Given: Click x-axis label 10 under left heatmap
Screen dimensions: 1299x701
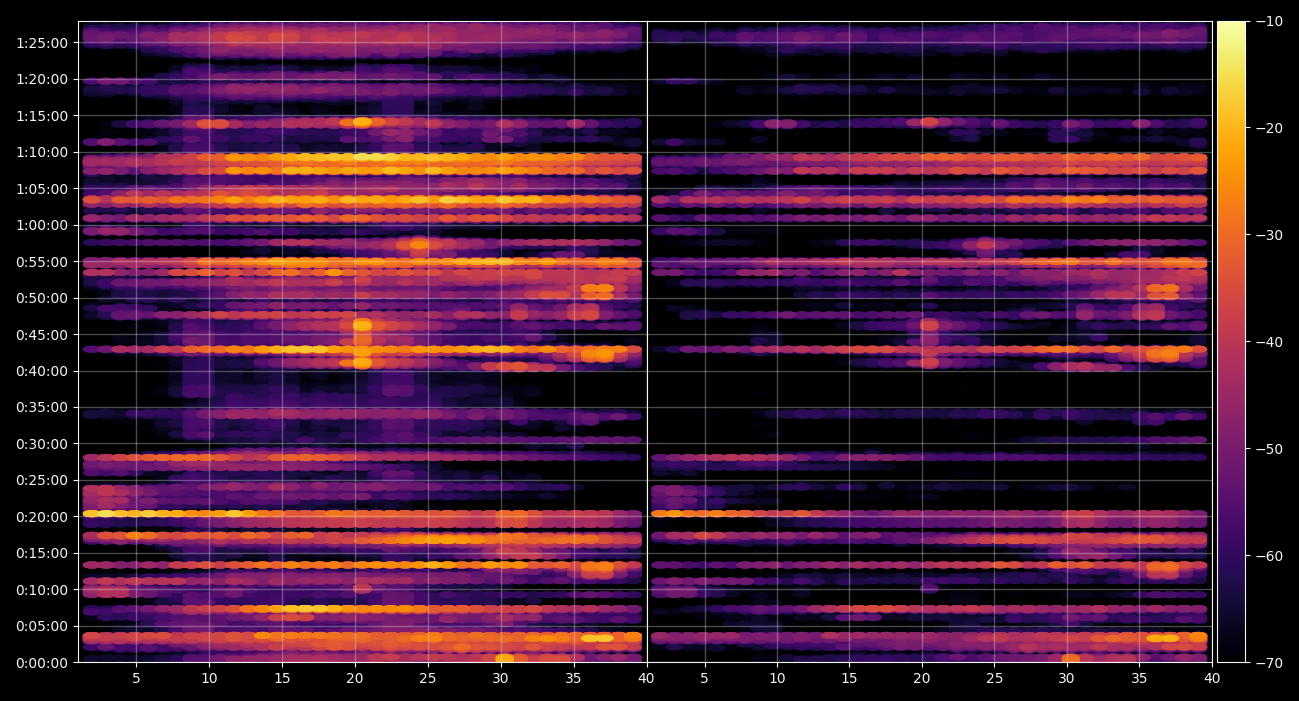Looking at the screenshot, I should coord(209,678).
